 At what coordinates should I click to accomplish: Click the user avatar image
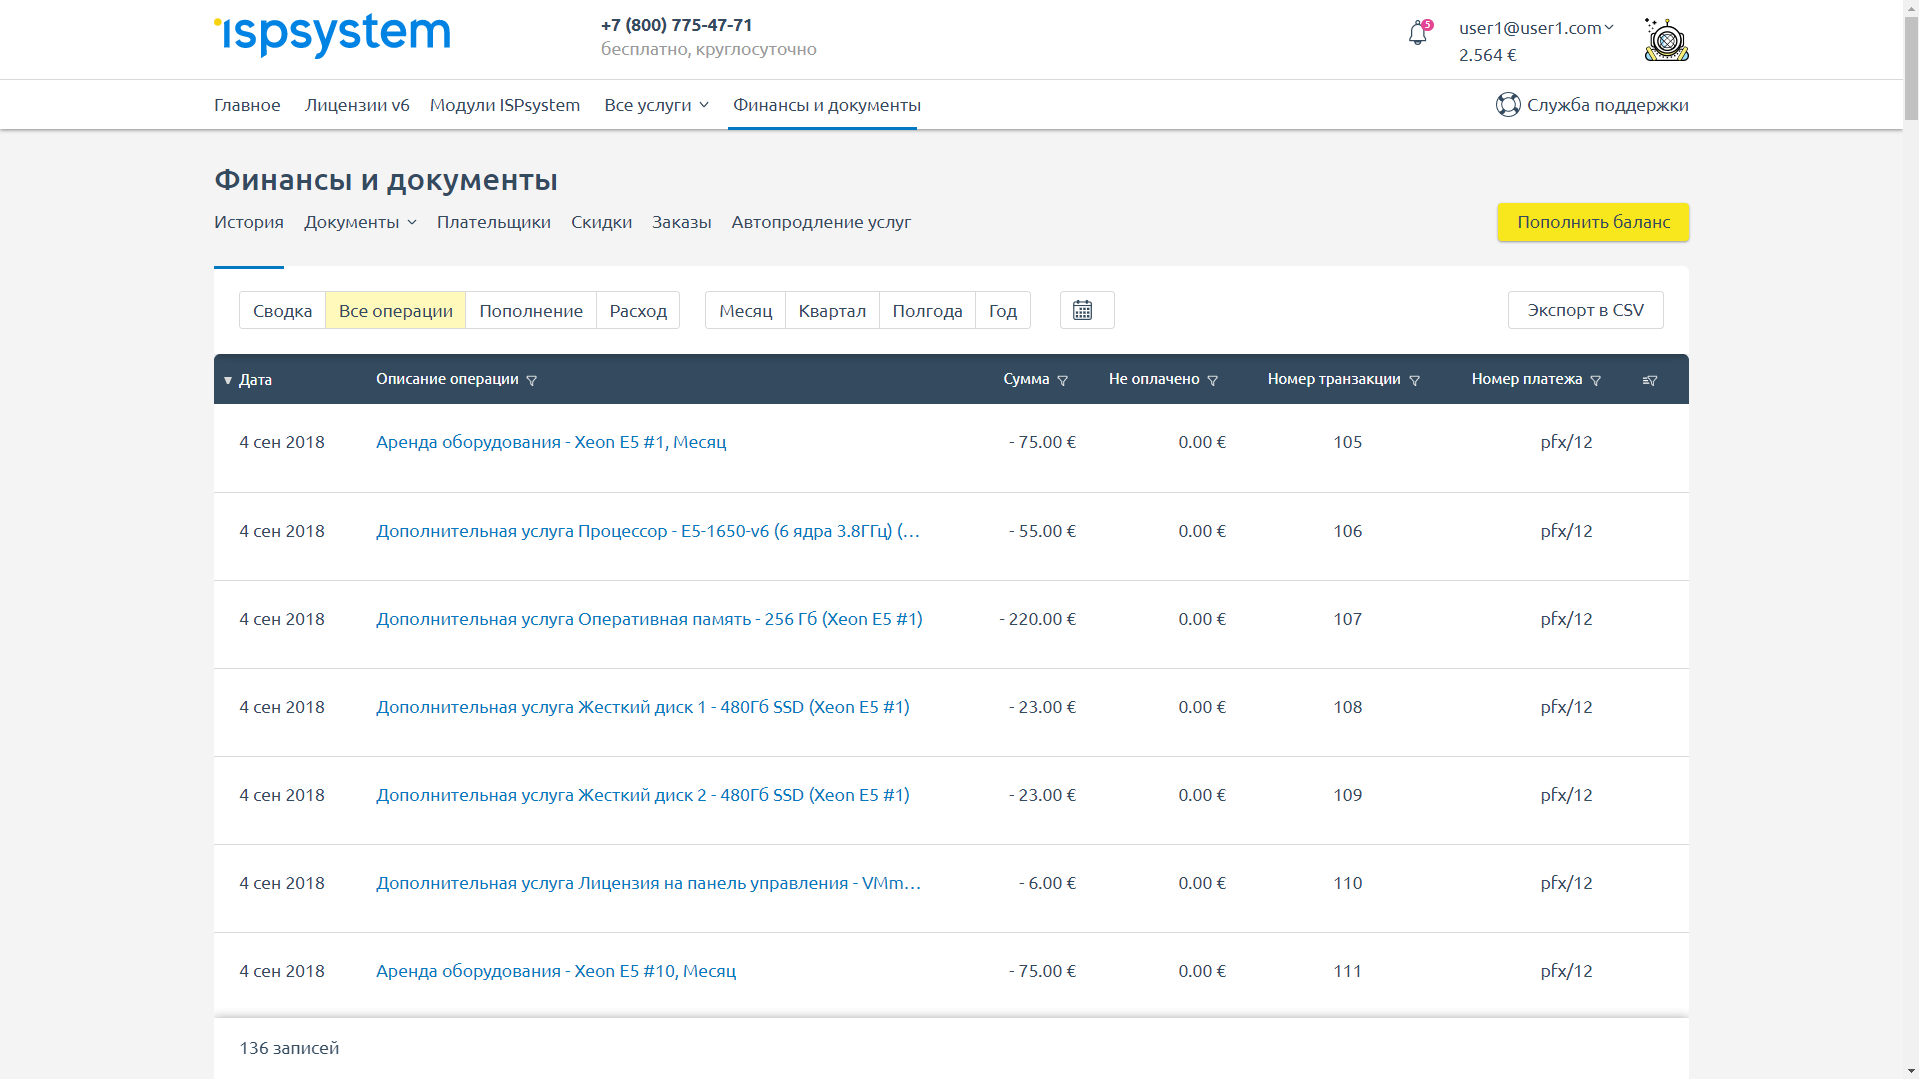1666,40
